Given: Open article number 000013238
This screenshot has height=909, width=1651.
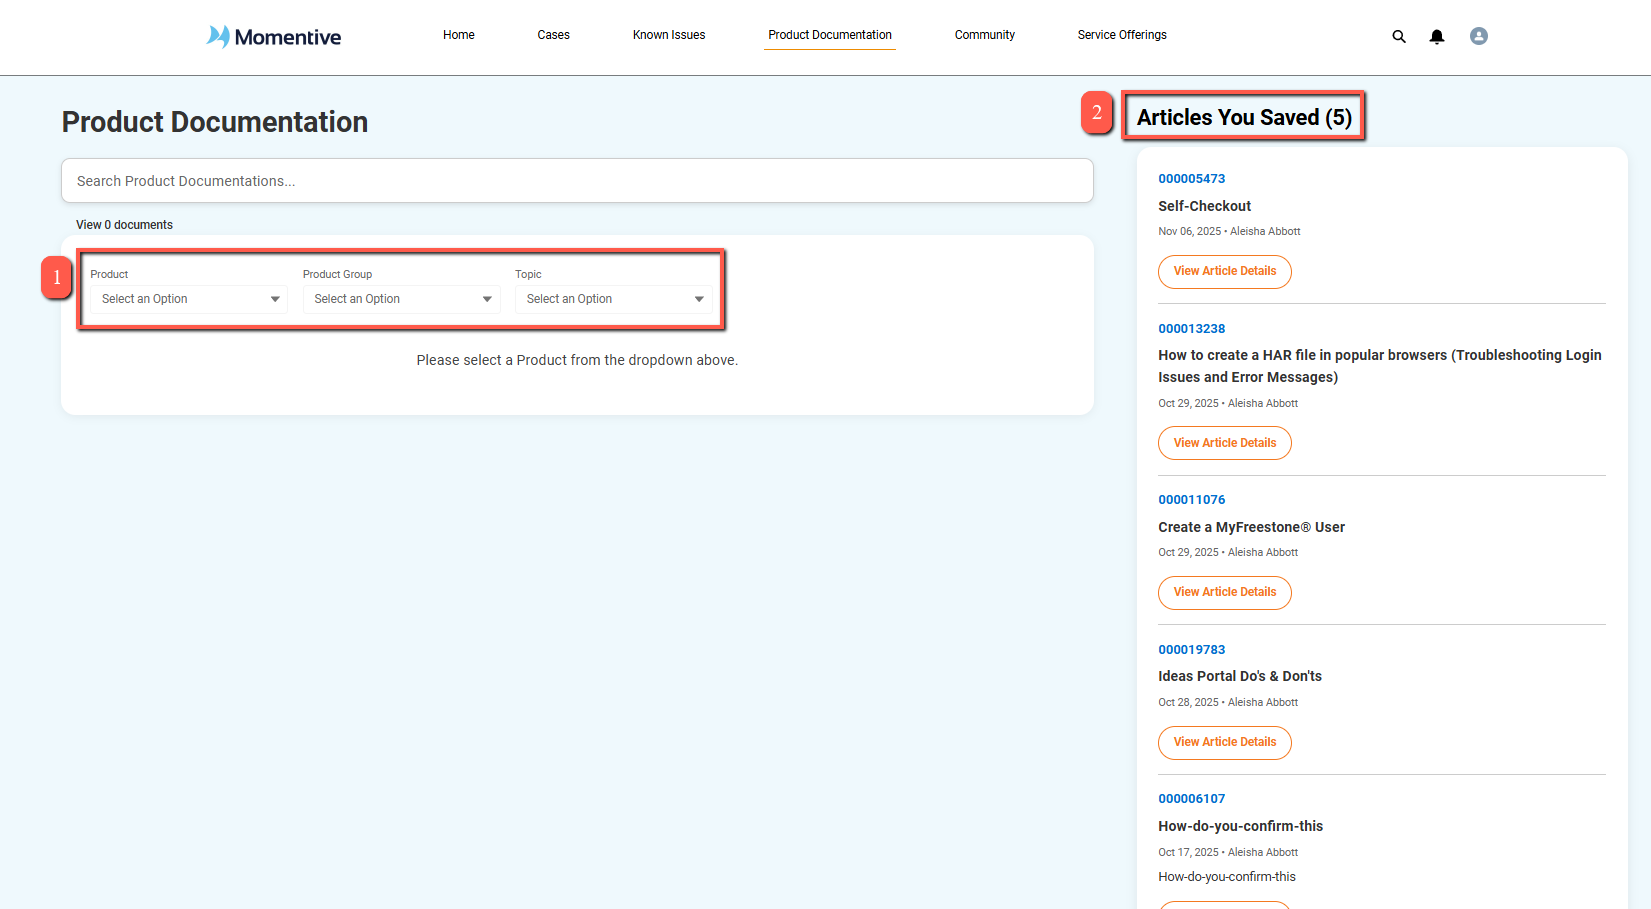Looking at the screenshot, I should click(1192, 329).
